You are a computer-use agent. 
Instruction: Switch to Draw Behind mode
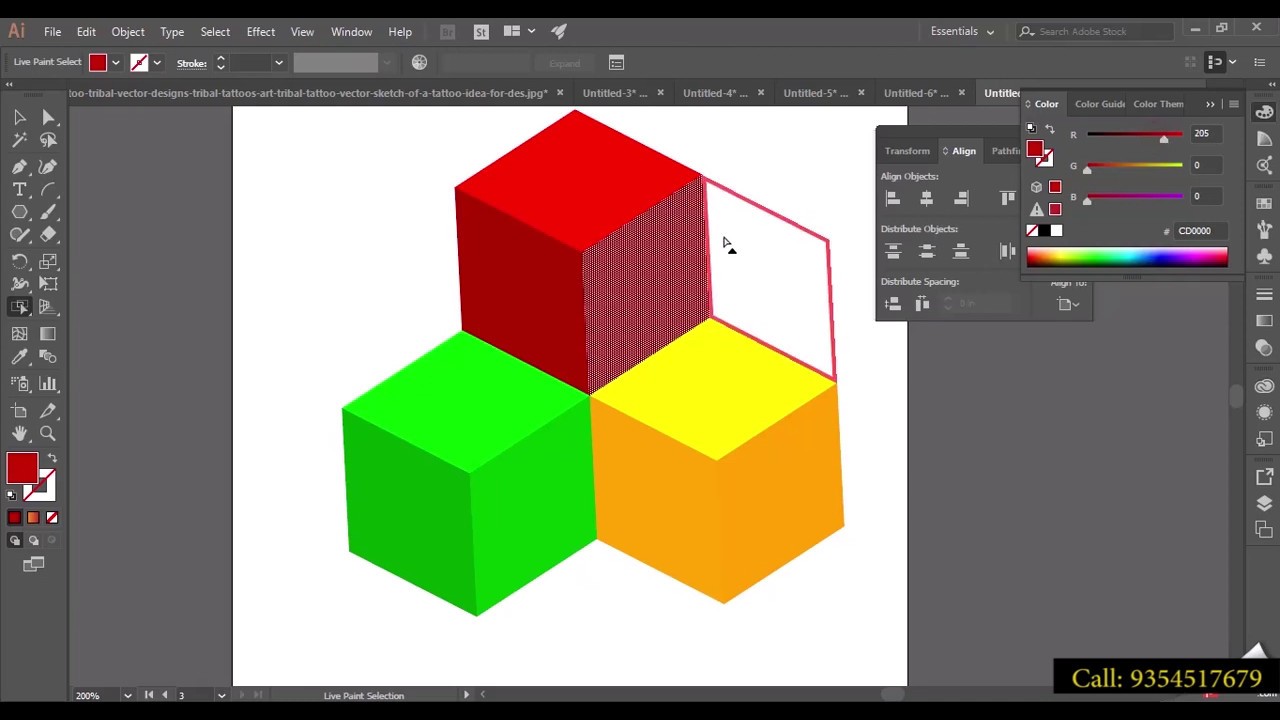click(33, 540)
